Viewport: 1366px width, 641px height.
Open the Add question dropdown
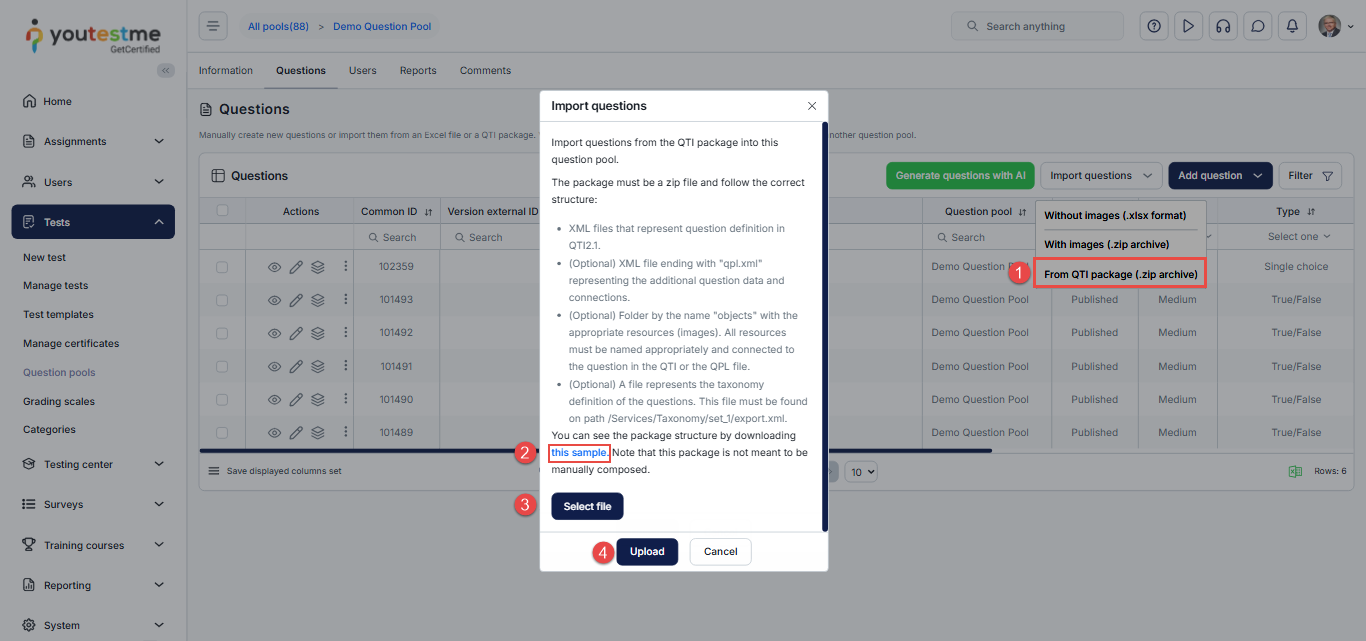click(1220, 176)
